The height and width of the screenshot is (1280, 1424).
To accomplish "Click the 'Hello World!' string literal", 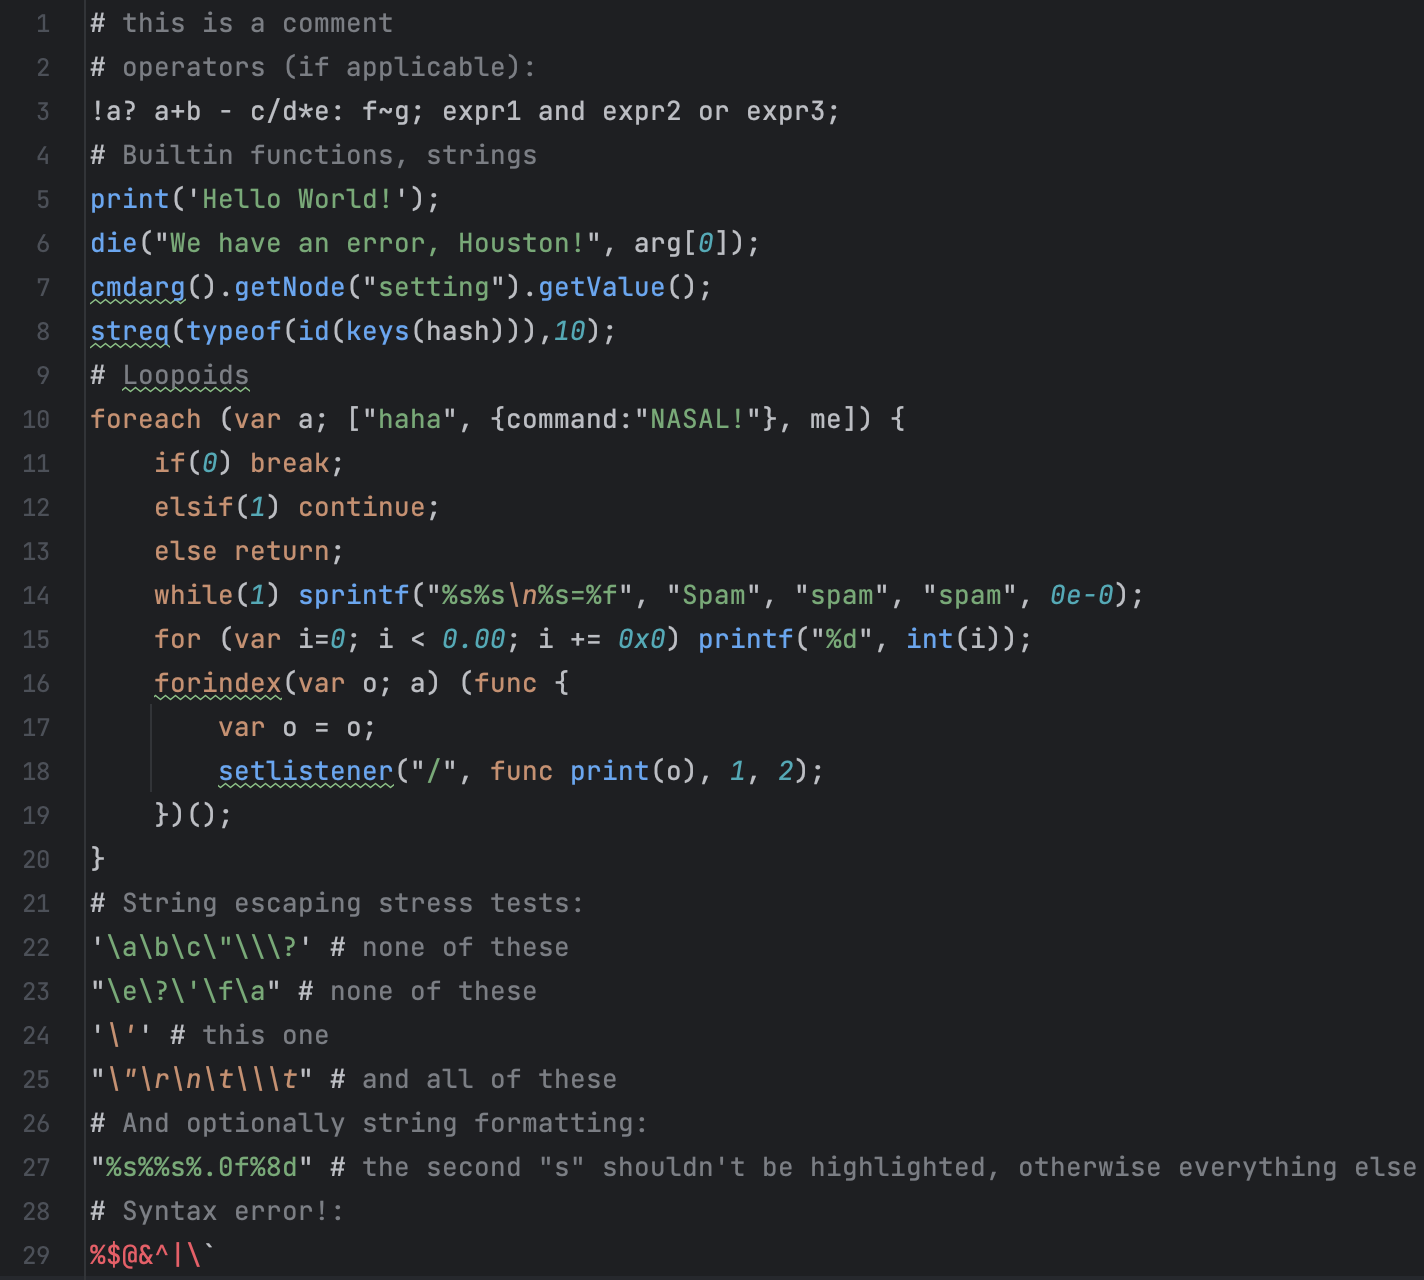I will pyautogui.click(x=298, y=199).
